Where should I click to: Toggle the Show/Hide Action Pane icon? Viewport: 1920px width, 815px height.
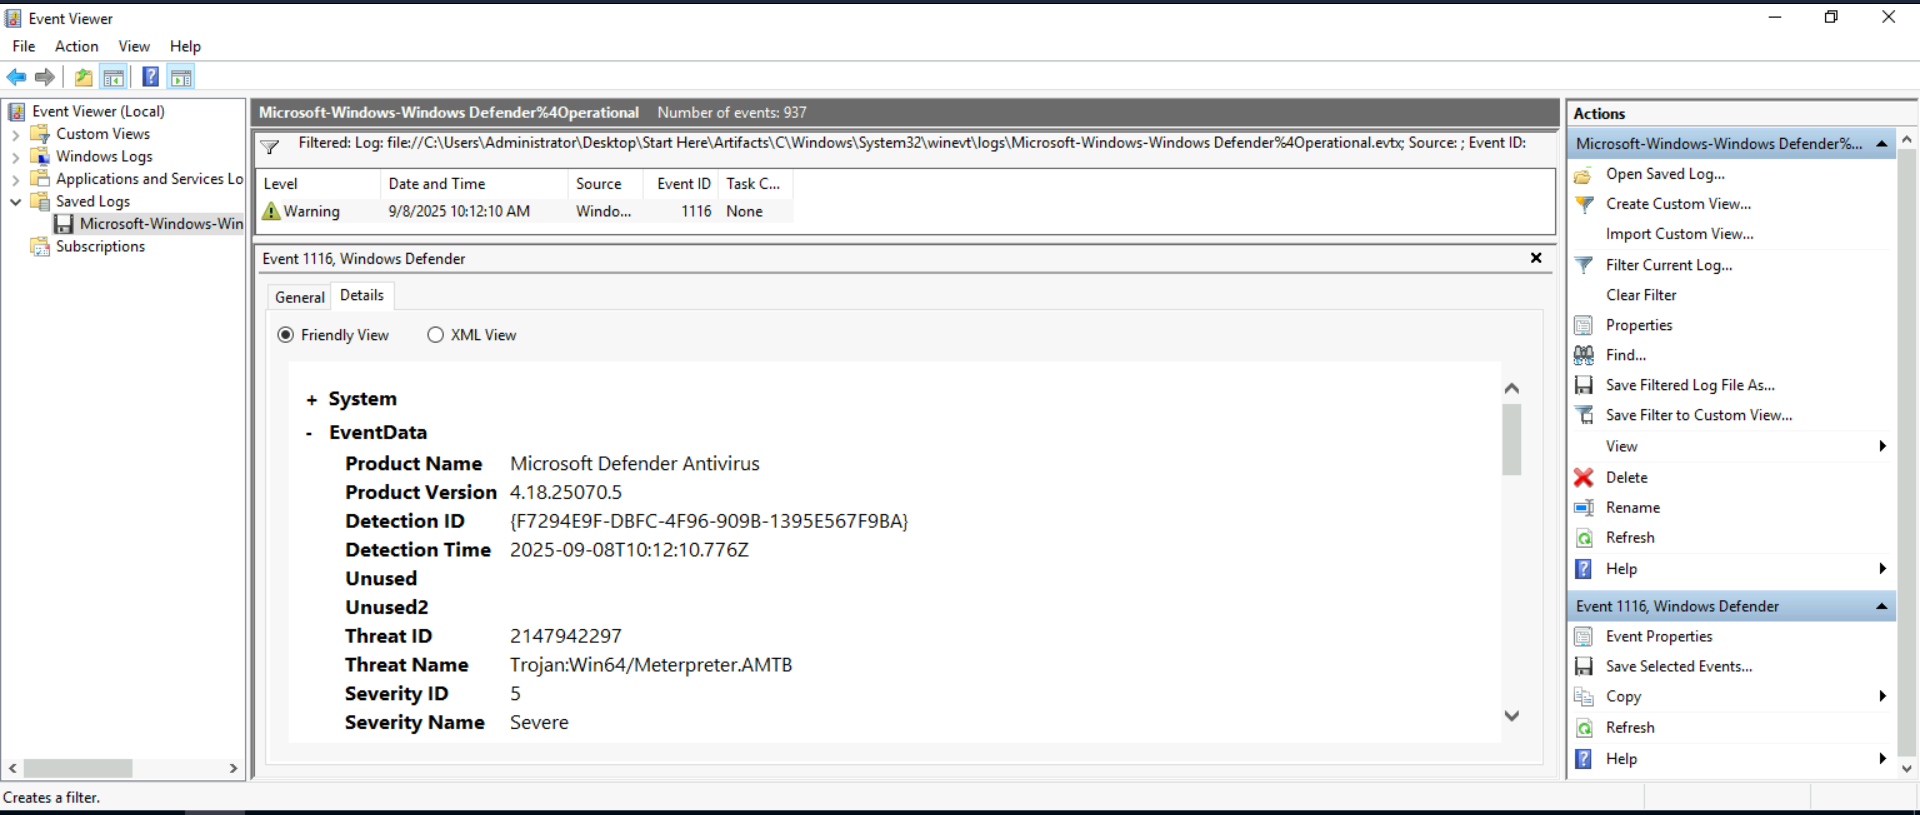181,77
